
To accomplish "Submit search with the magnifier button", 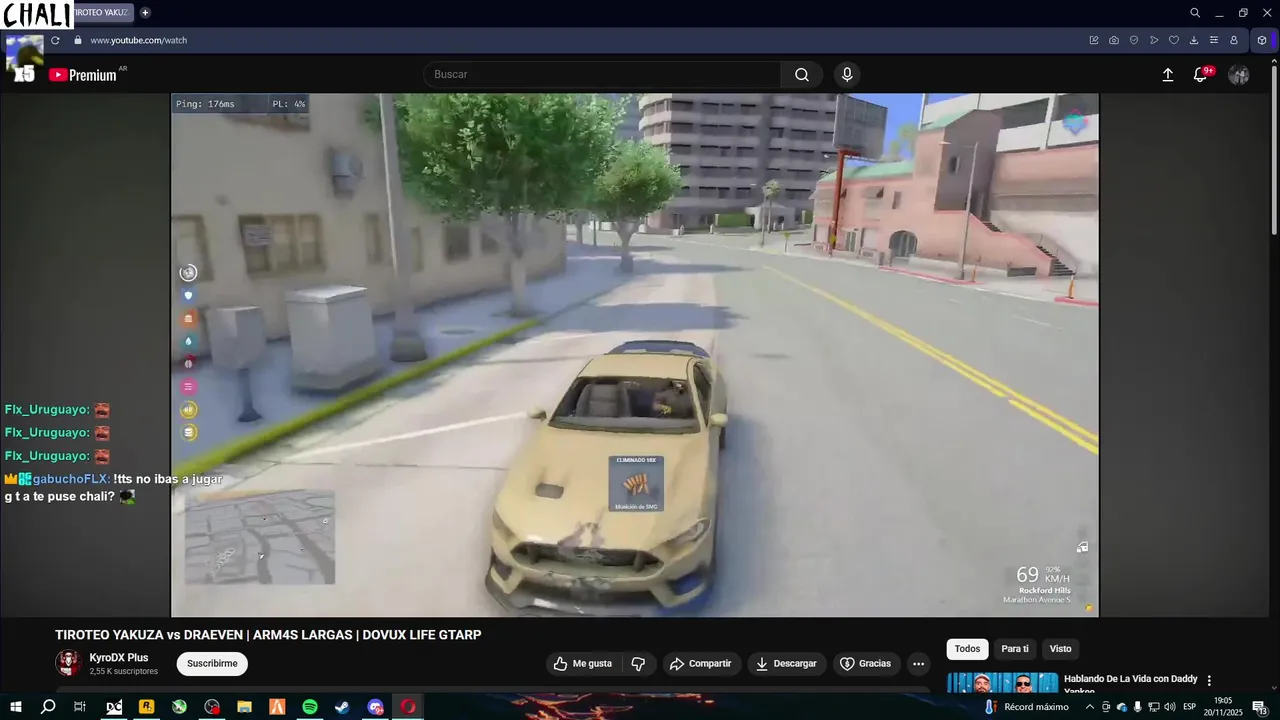I will coord(802,75).
